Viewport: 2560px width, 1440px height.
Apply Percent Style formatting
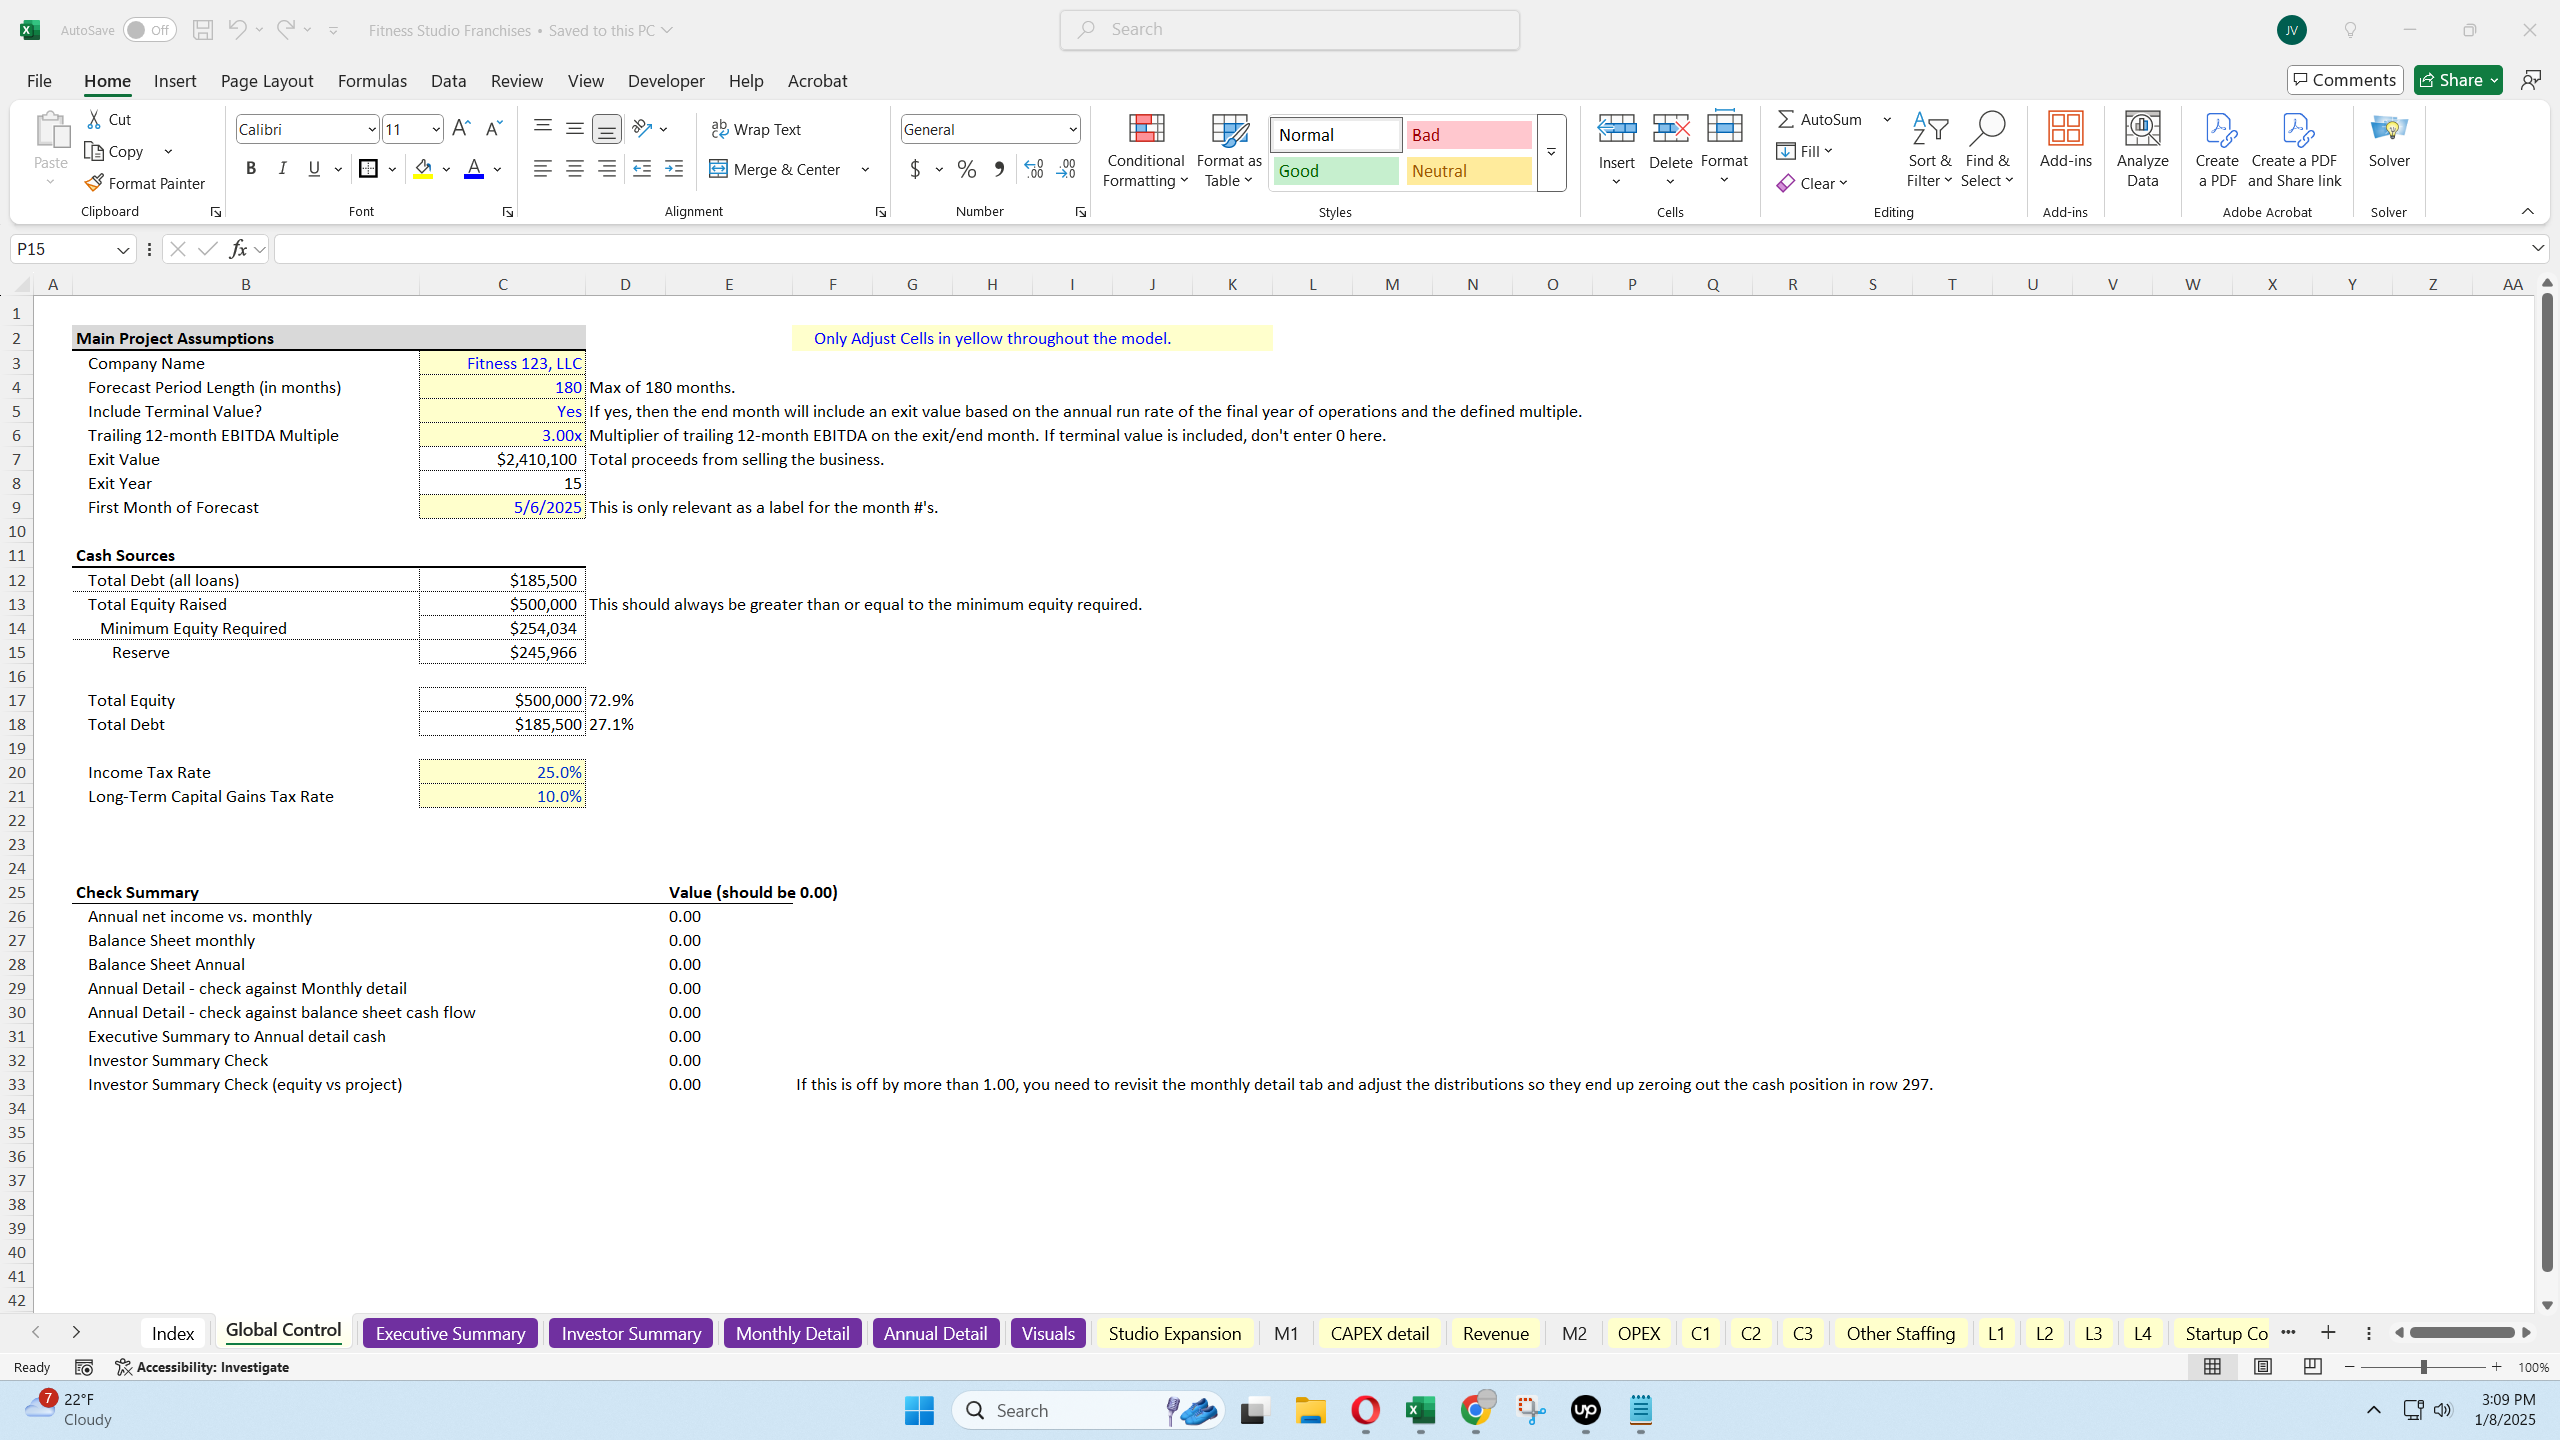pos(967,169)
